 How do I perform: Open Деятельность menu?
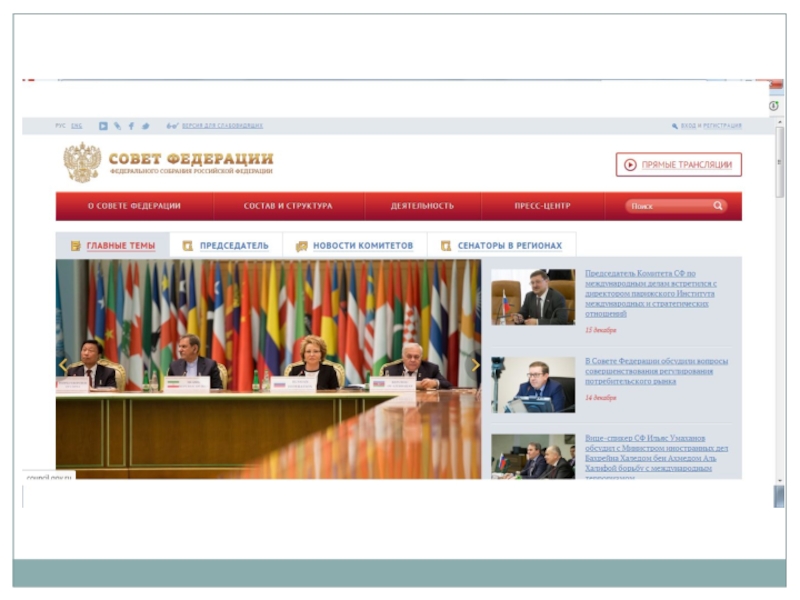(422, 206)
